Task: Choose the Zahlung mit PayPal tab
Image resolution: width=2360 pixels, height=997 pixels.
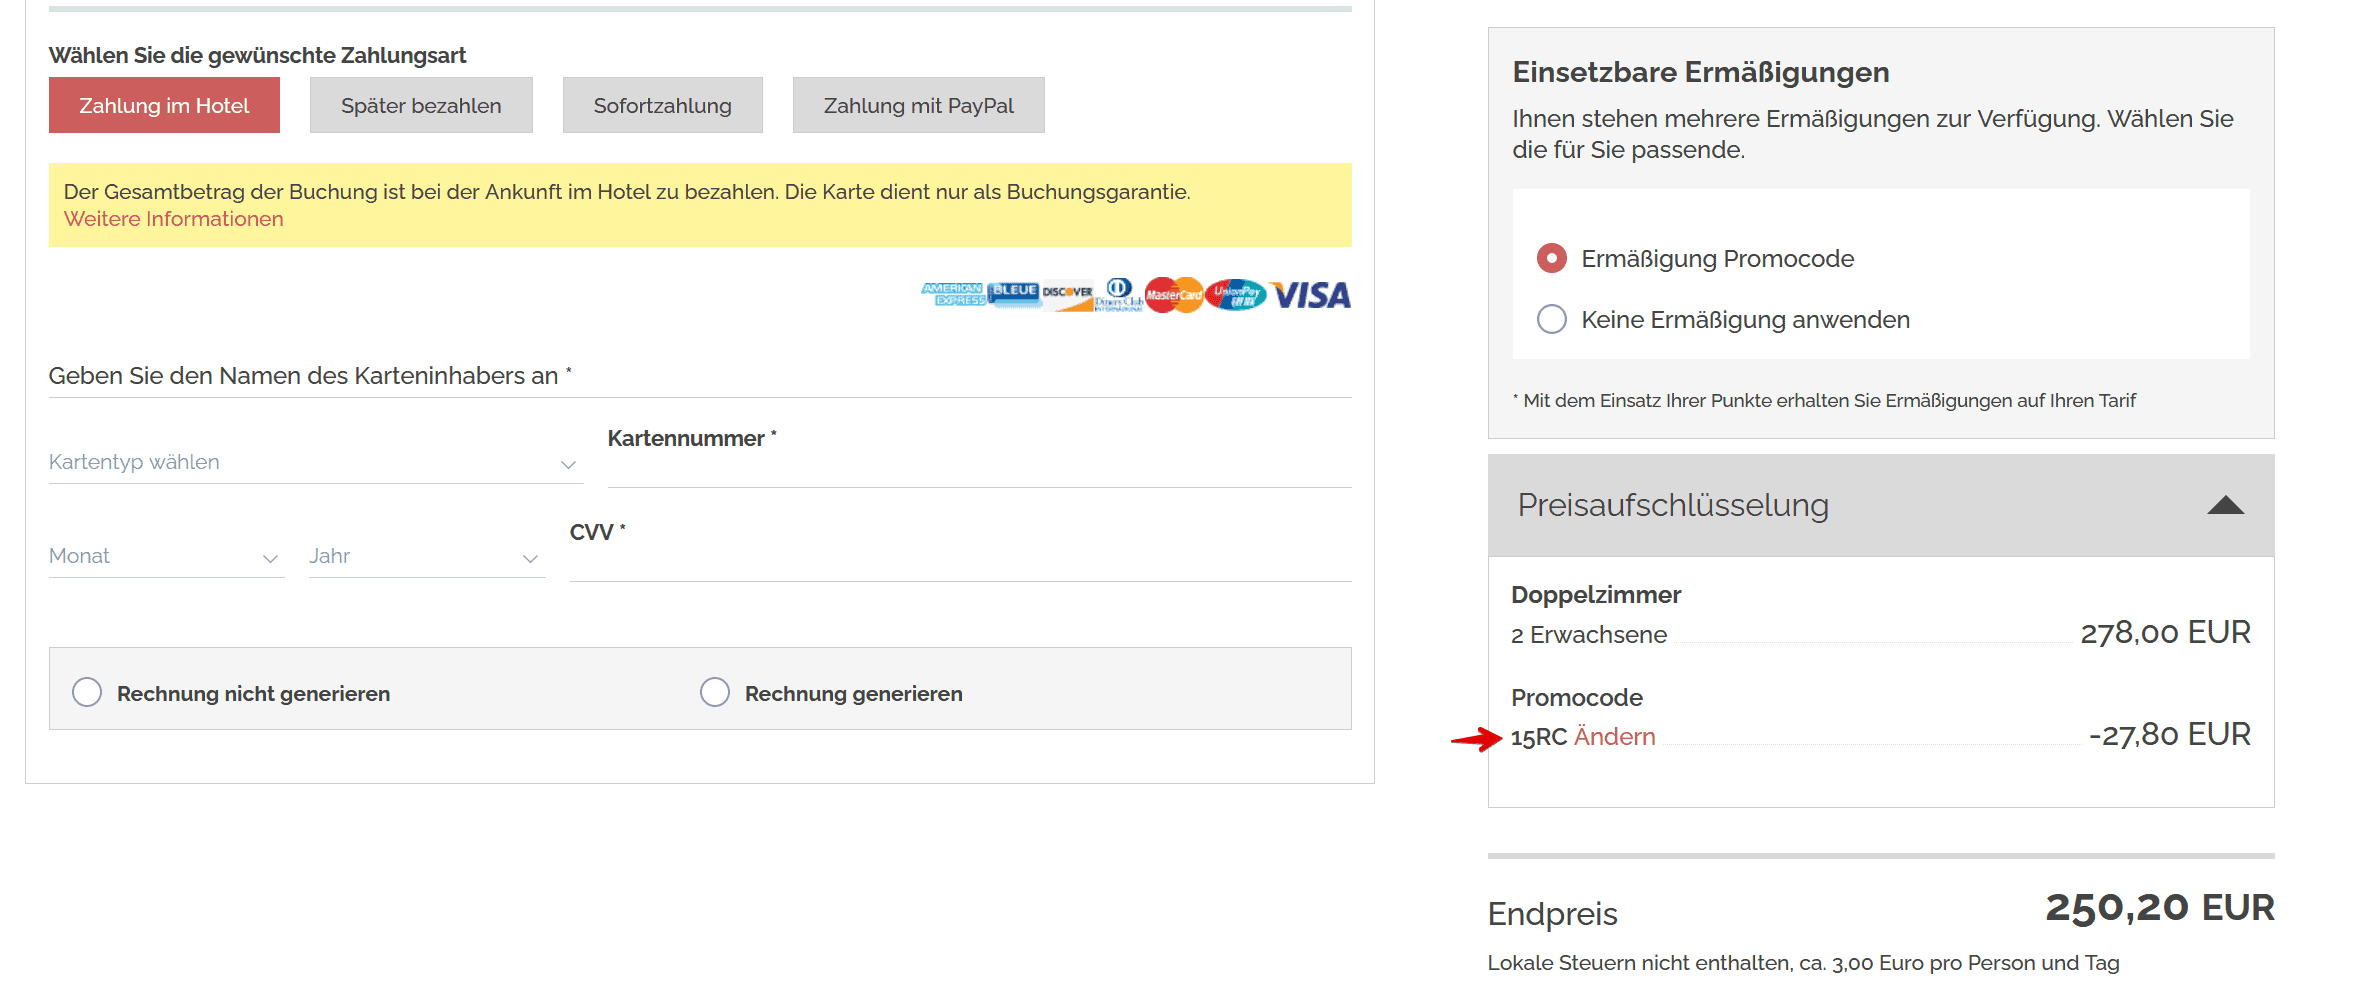Action: coord(918,105)
